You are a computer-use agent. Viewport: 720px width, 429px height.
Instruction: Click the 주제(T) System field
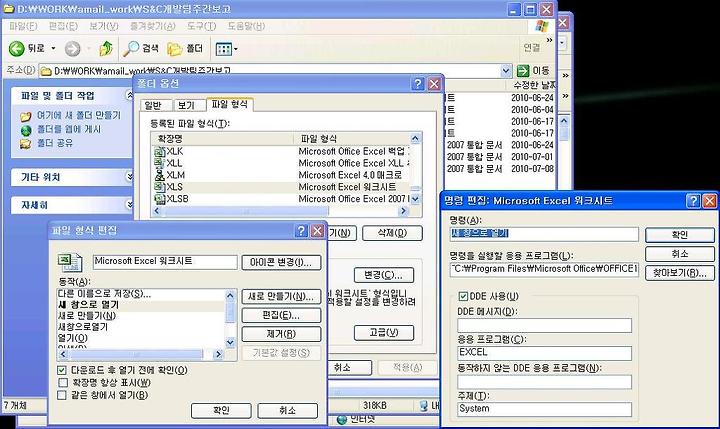pos(544,409)
